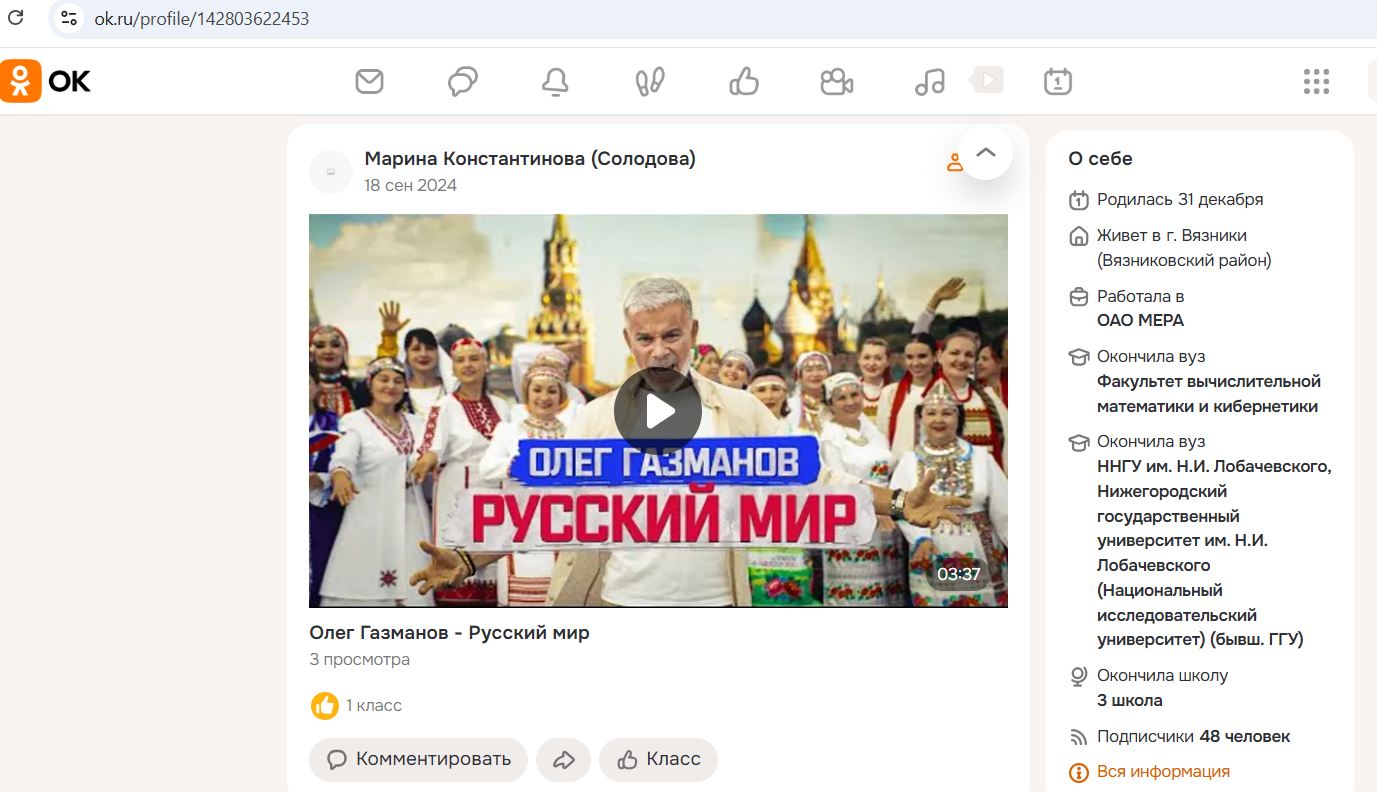Click the video title Олег Газманов - Русский мир

(x=449, y=632)
